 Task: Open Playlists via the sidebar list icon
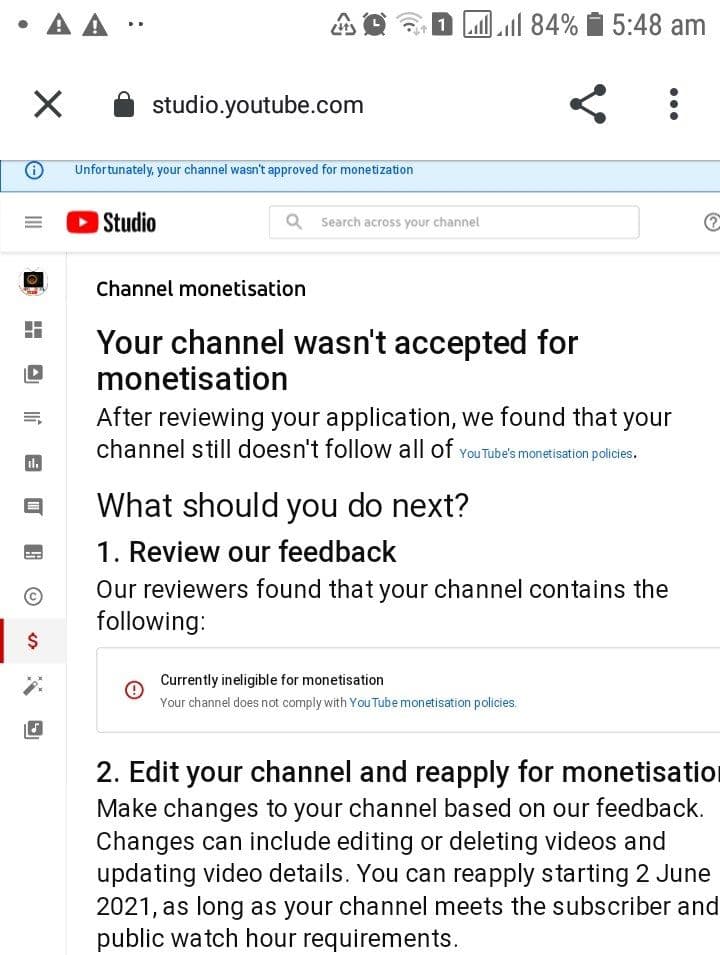(x=34, y=418)
